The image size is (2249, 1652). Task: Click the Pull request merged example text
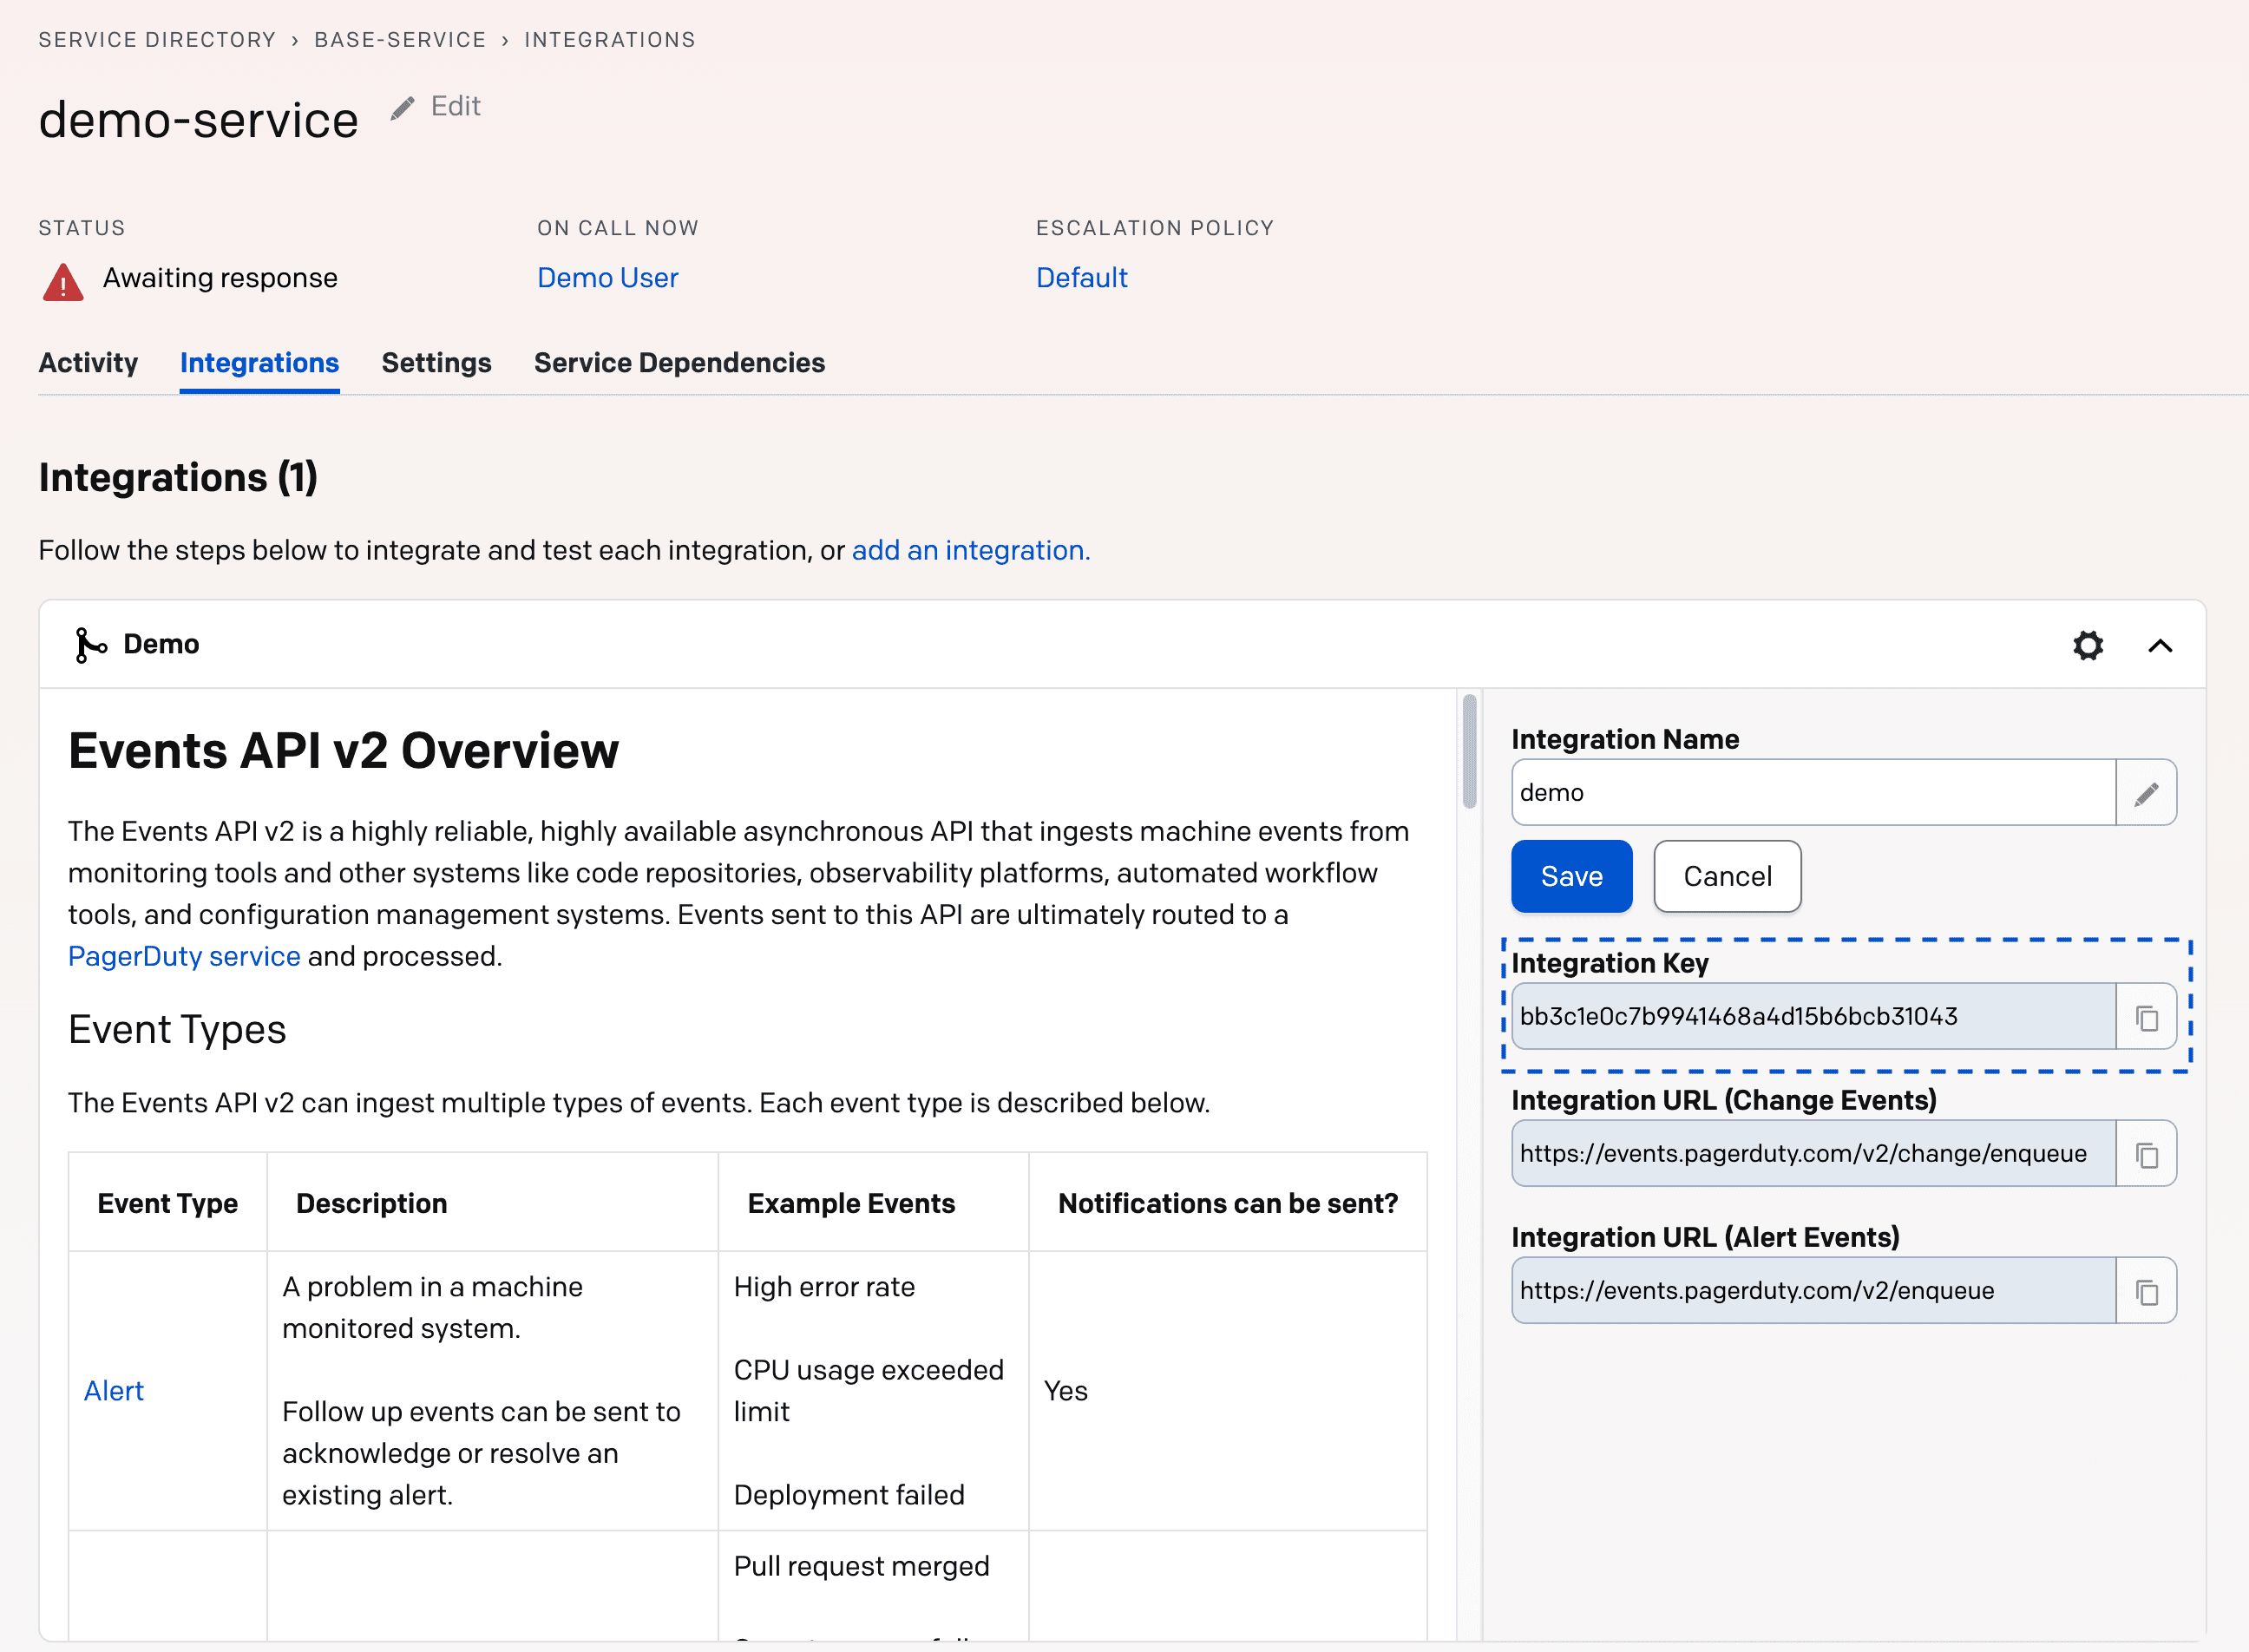pyautogui.click(x=861, y=1566)
